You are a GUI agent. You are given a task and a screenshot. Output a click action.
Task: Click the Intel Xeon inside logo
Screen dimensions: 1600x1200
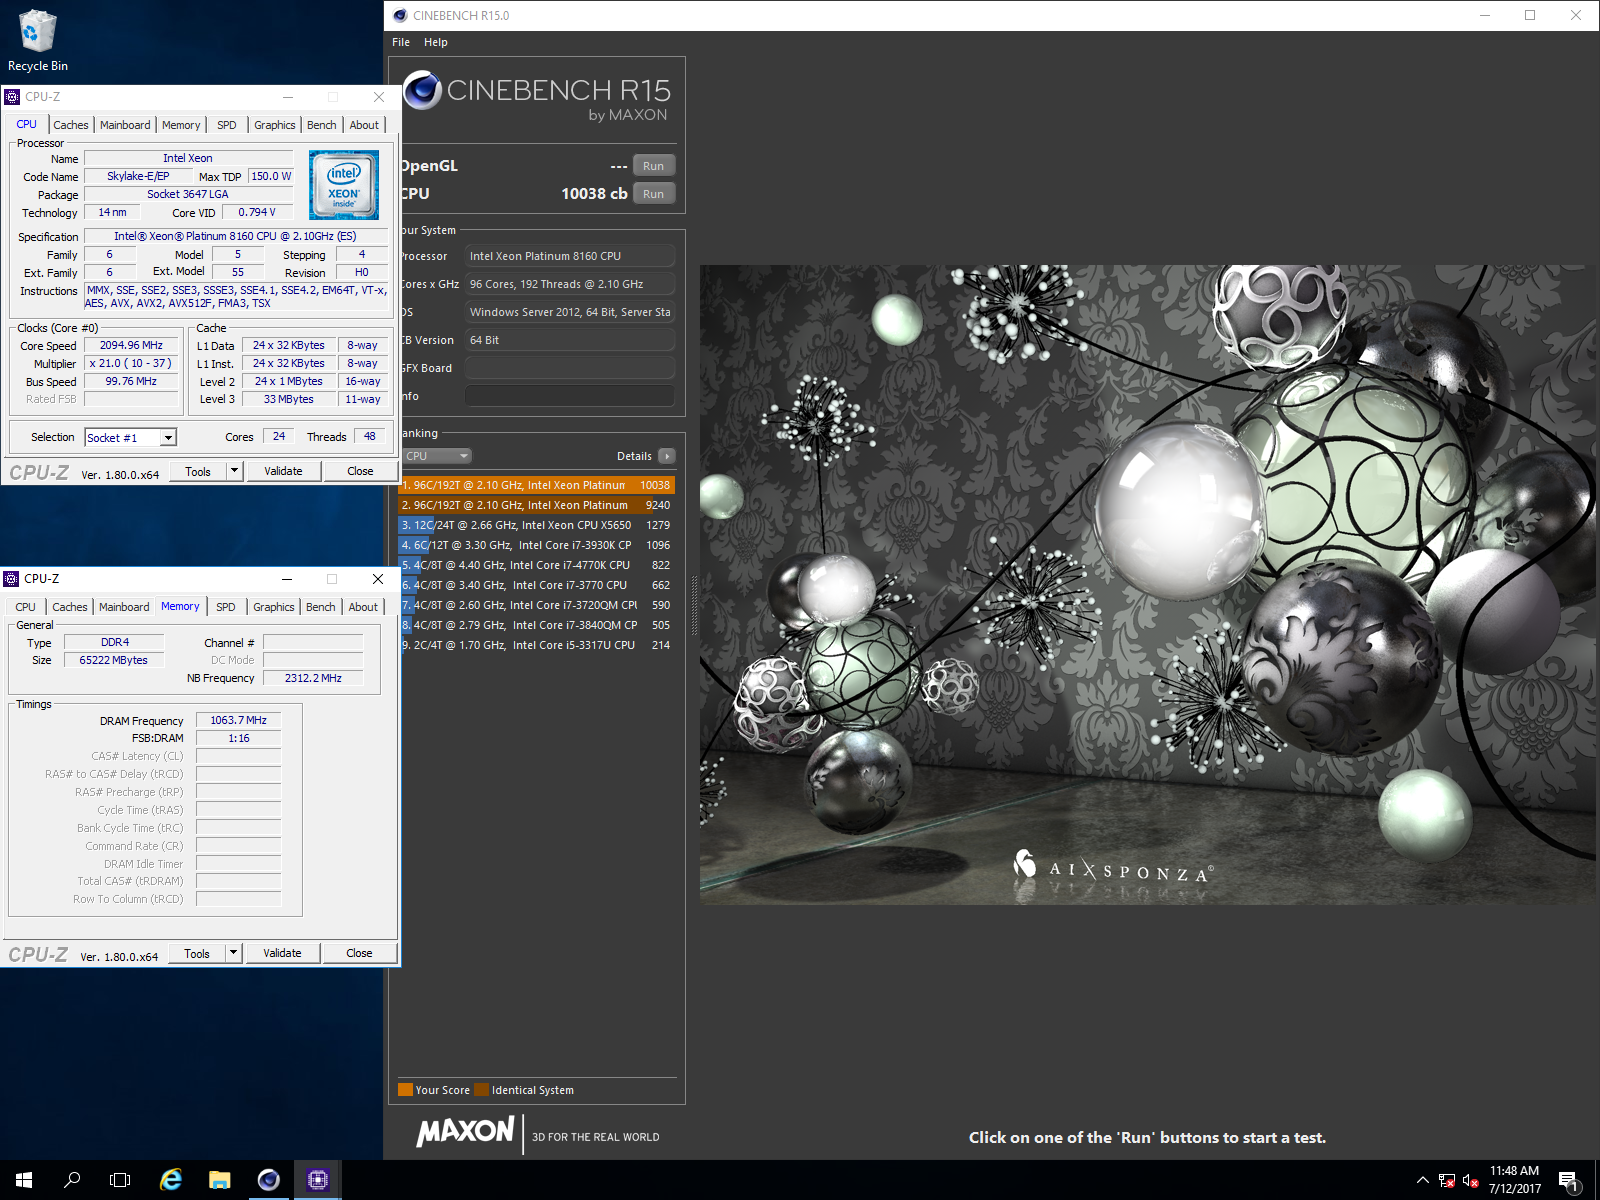[x=344, y=185]
